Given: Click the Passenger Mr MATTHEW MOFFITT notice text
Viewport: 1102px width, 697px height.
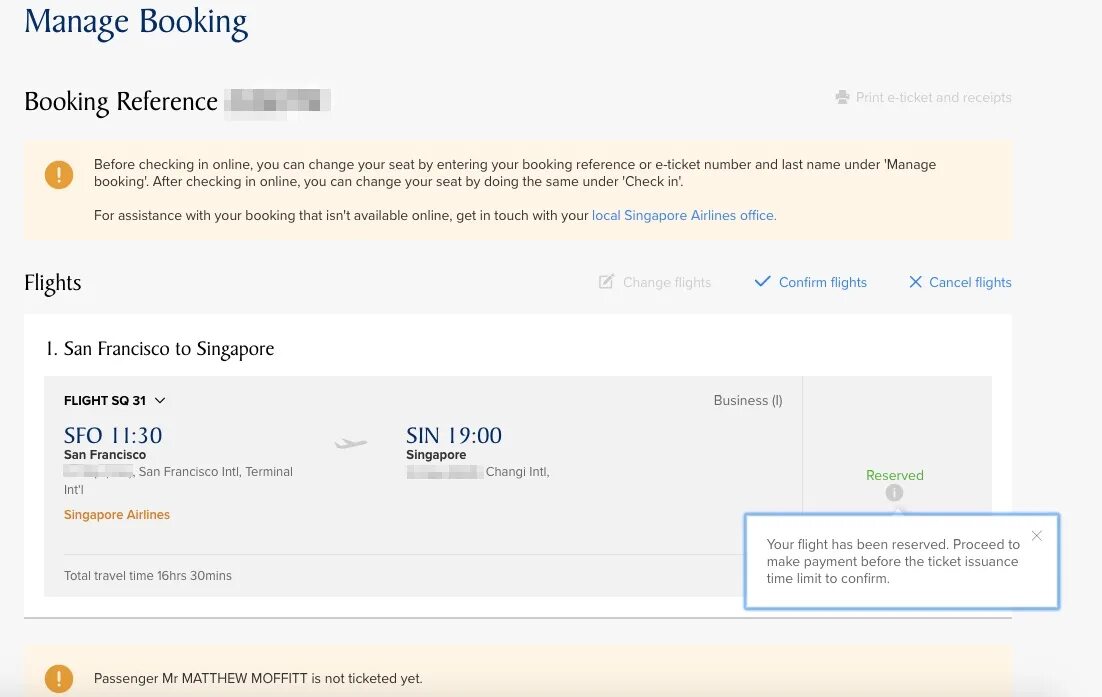Looking at the screenshot, I should [x=258, y=679].
